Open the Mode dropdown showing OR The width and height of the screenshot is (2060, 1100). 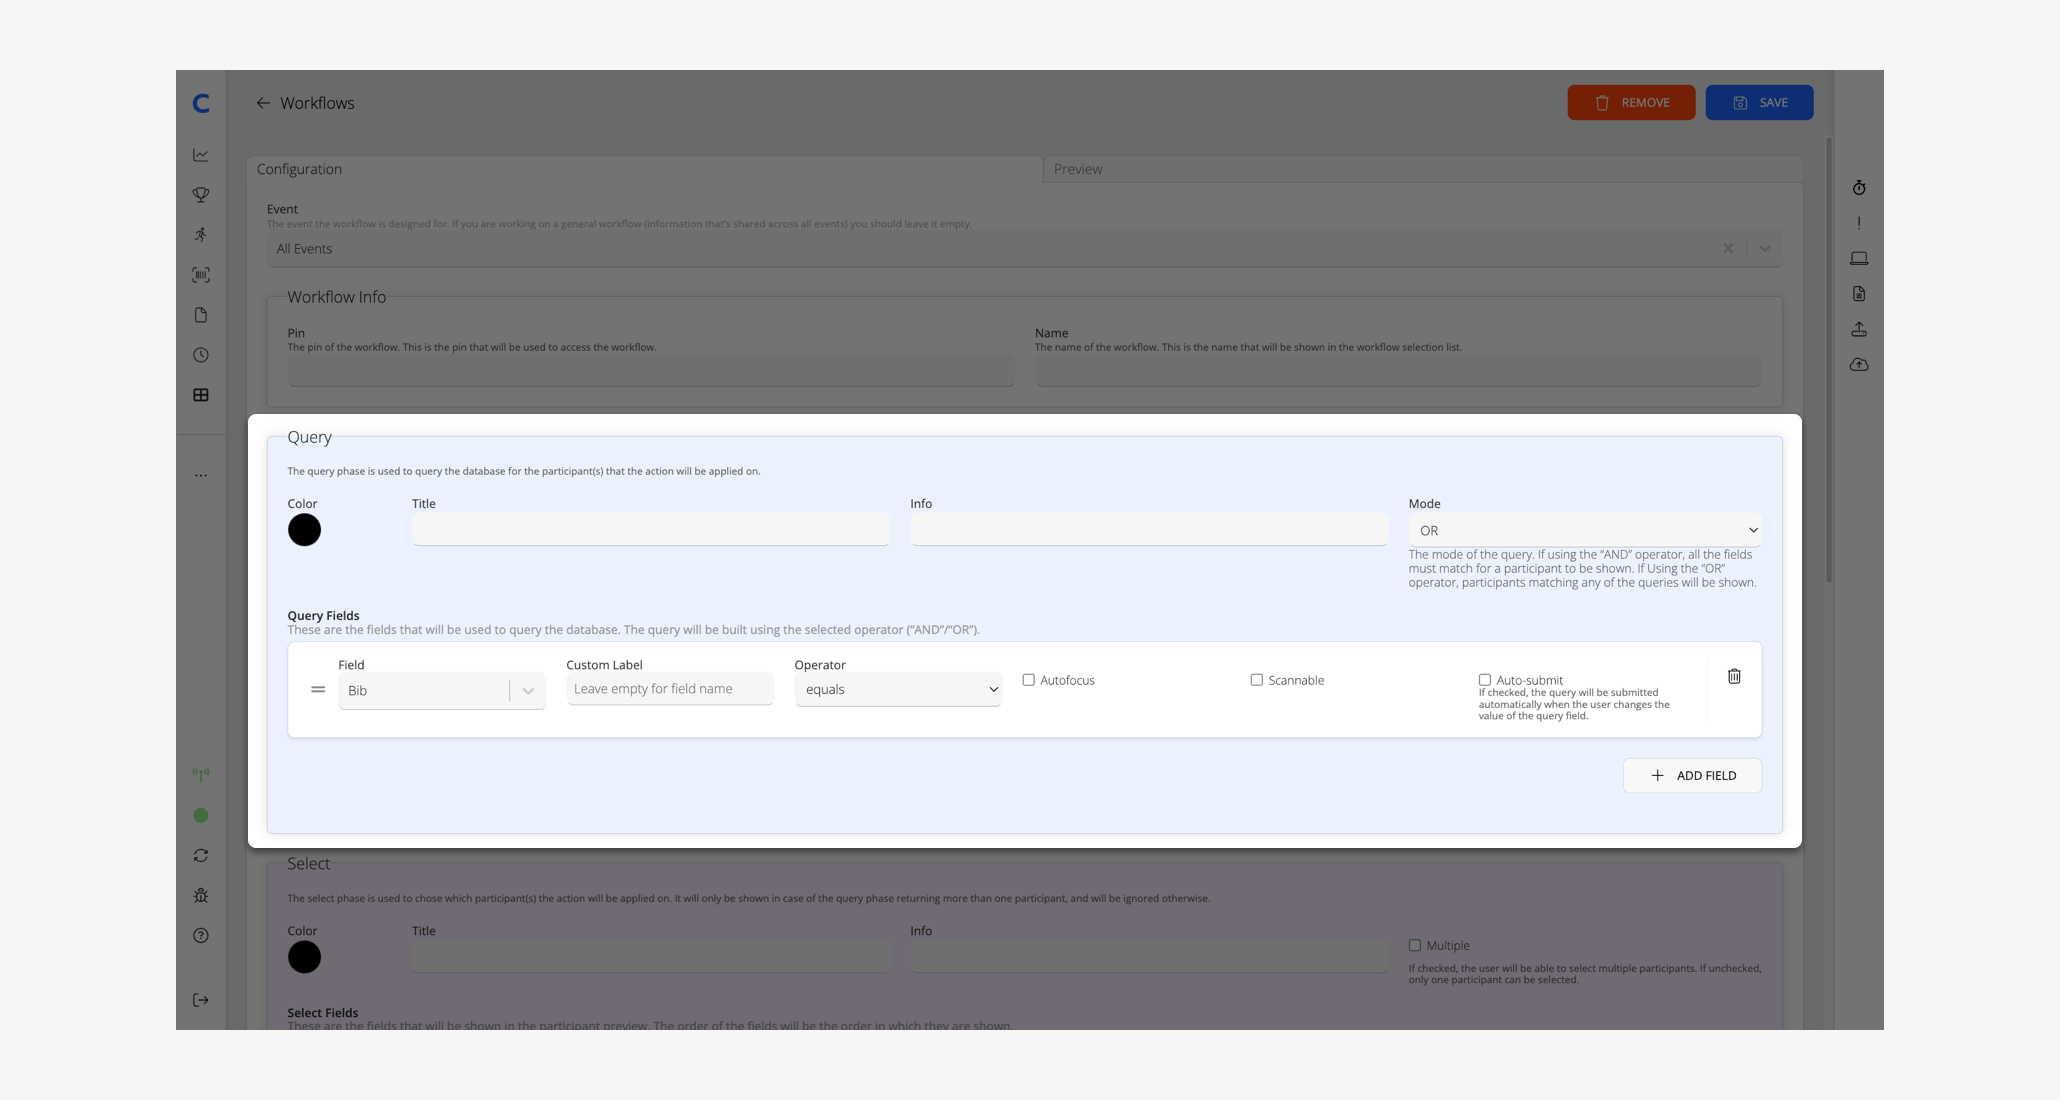pos(1585,531)
